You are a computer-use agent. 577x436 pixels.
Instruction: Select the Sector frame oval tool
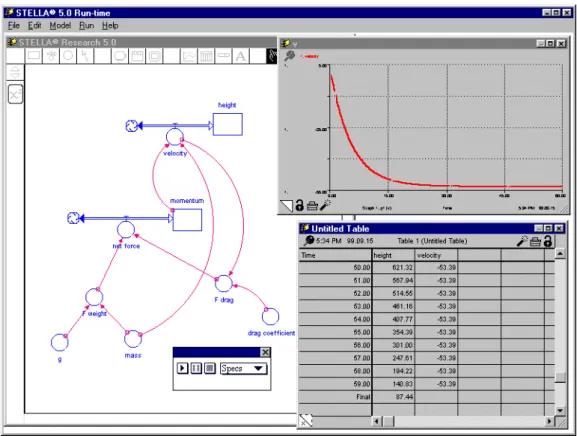(x=120, y=56)
